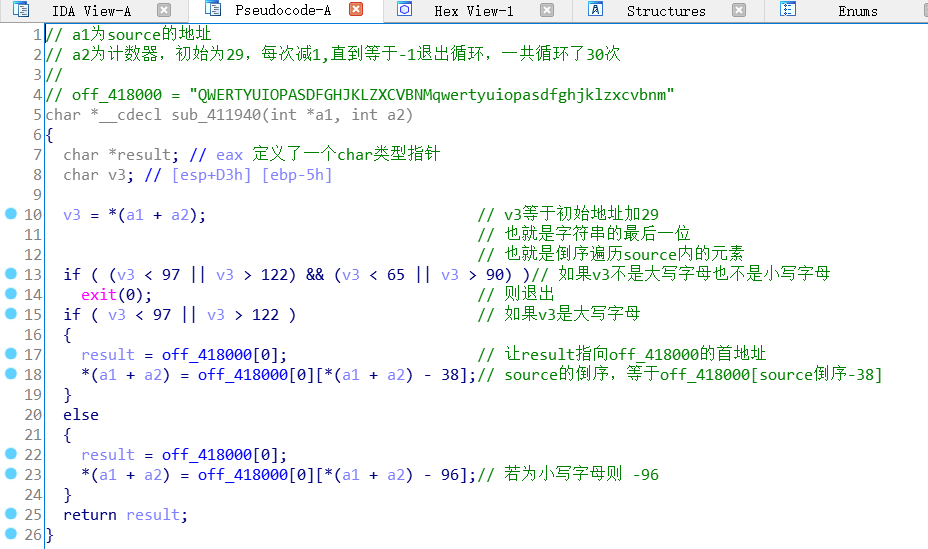Viewport: 928px width, 549px height.
Task: Click the Pseudocode-A tab icon
Action: [x=212, y=8]
